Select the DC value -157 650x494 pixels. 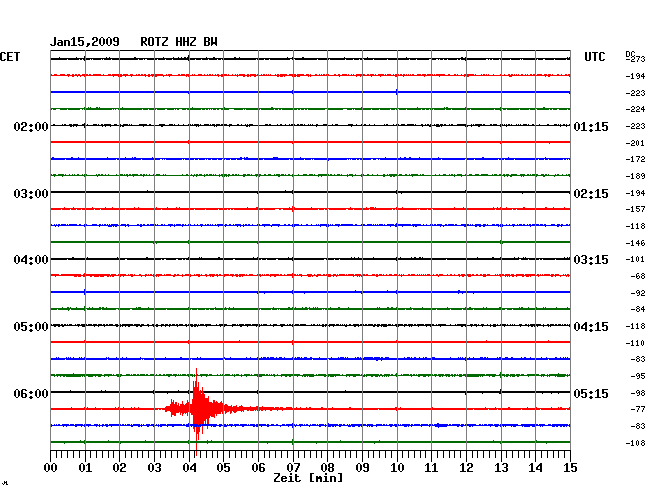pyautogui.click(x=635, y=209)
